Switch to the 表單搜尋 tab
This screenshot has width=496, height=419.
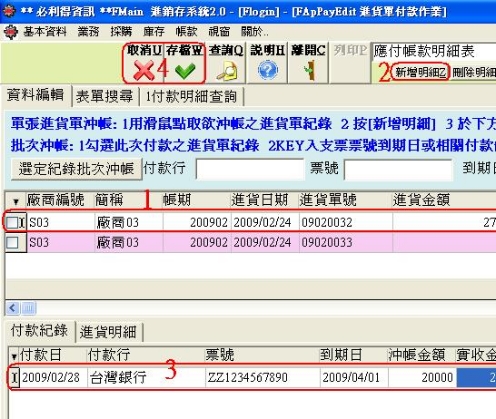[x=105, y=97]
